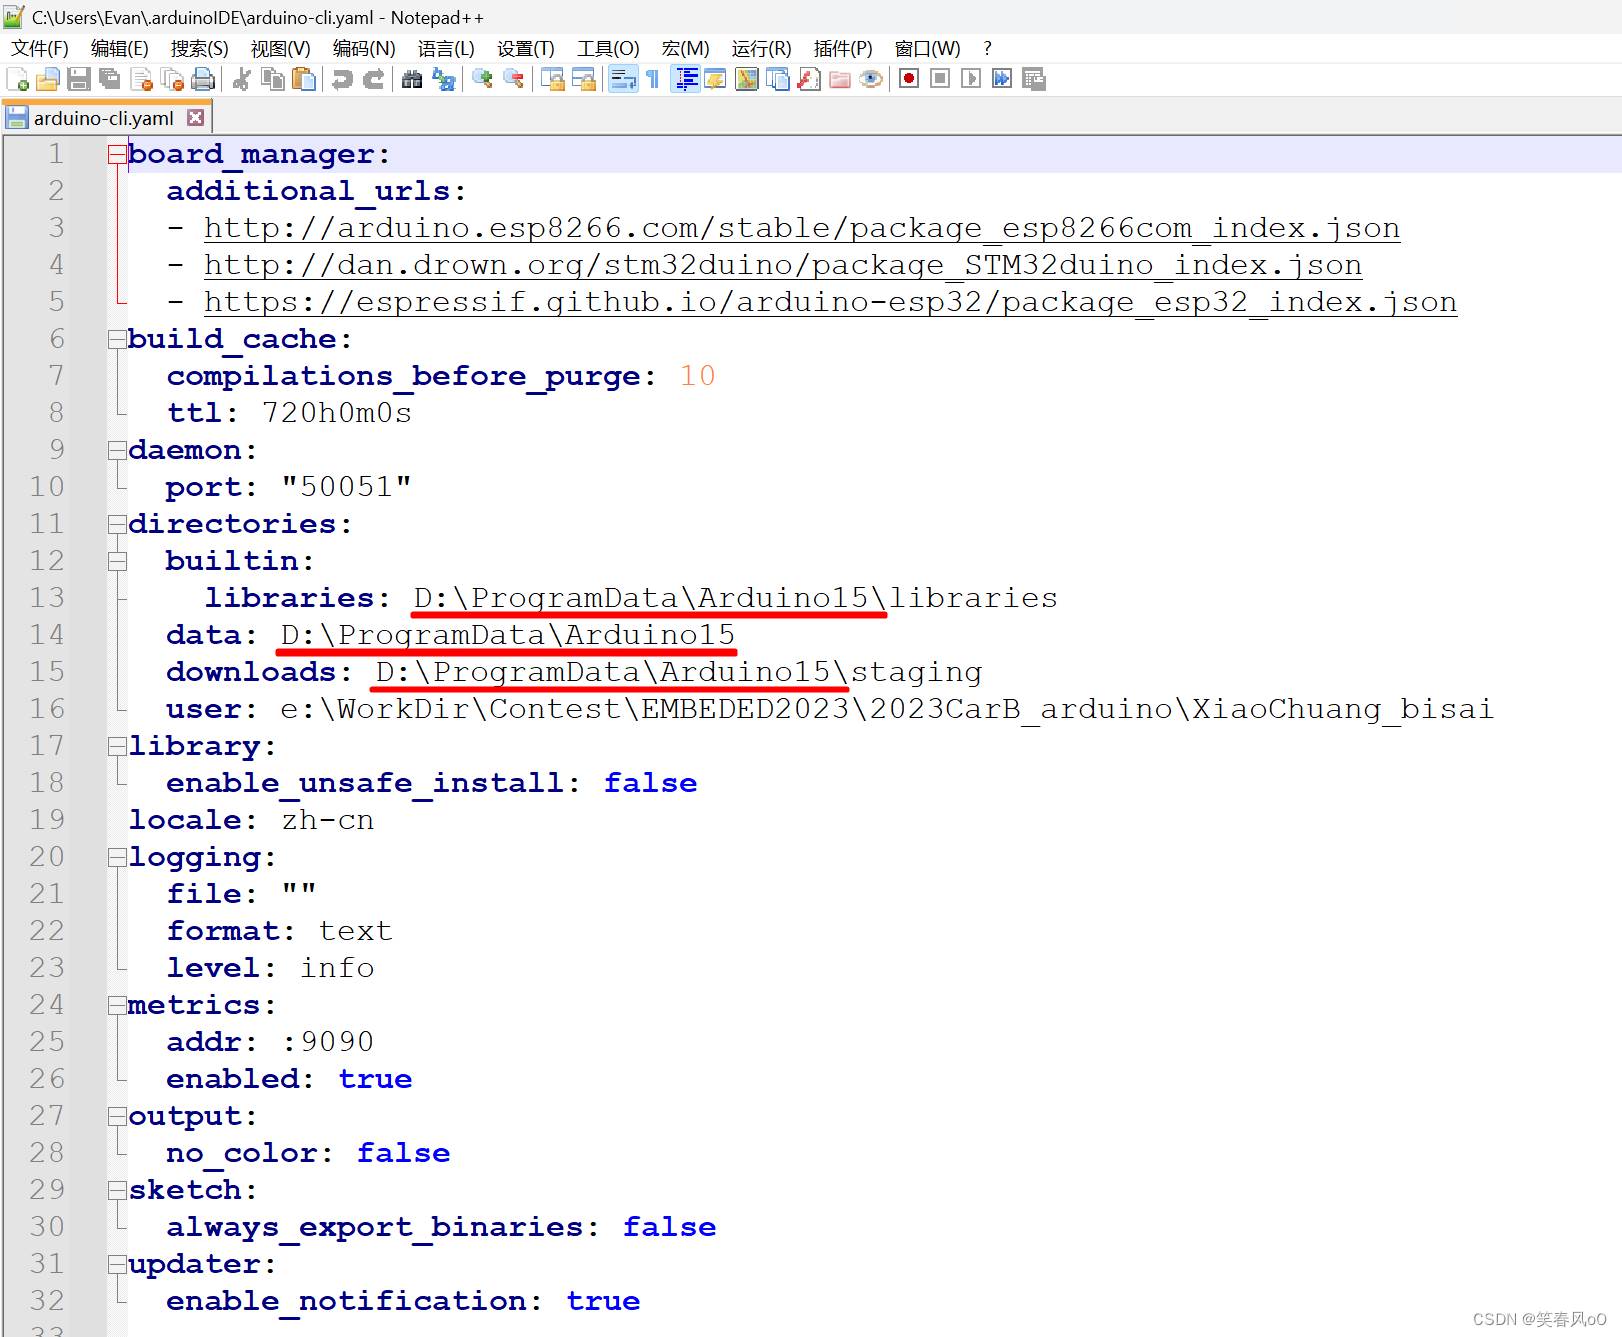Screen dimensions: 1622x1337
Task: Collapse the board_manager fold block
Action: 117,154
